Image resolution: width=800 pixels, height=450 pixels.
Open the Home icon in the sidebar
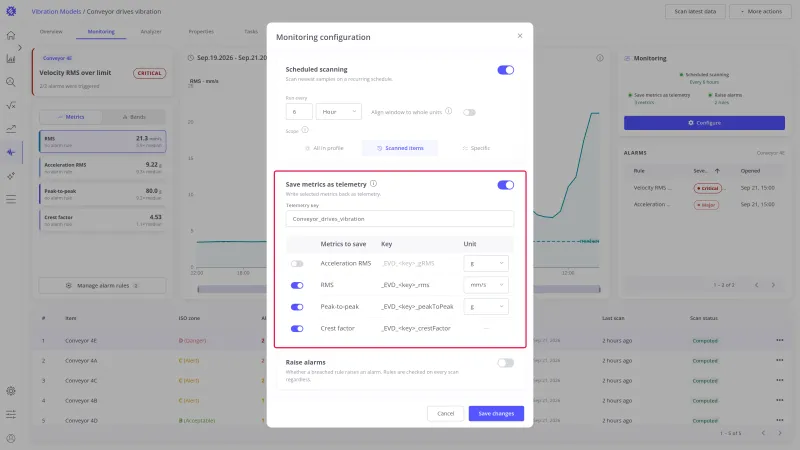tap(11, 35)
